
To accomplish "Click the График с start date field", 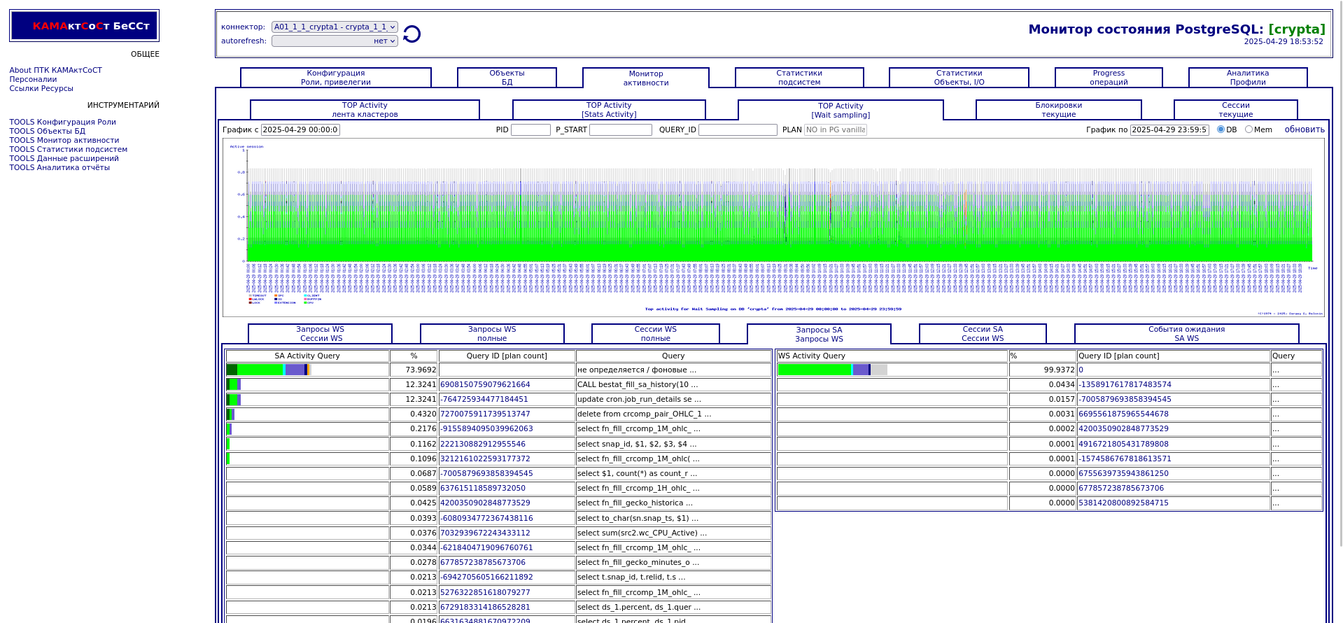I will click(301, 130).
